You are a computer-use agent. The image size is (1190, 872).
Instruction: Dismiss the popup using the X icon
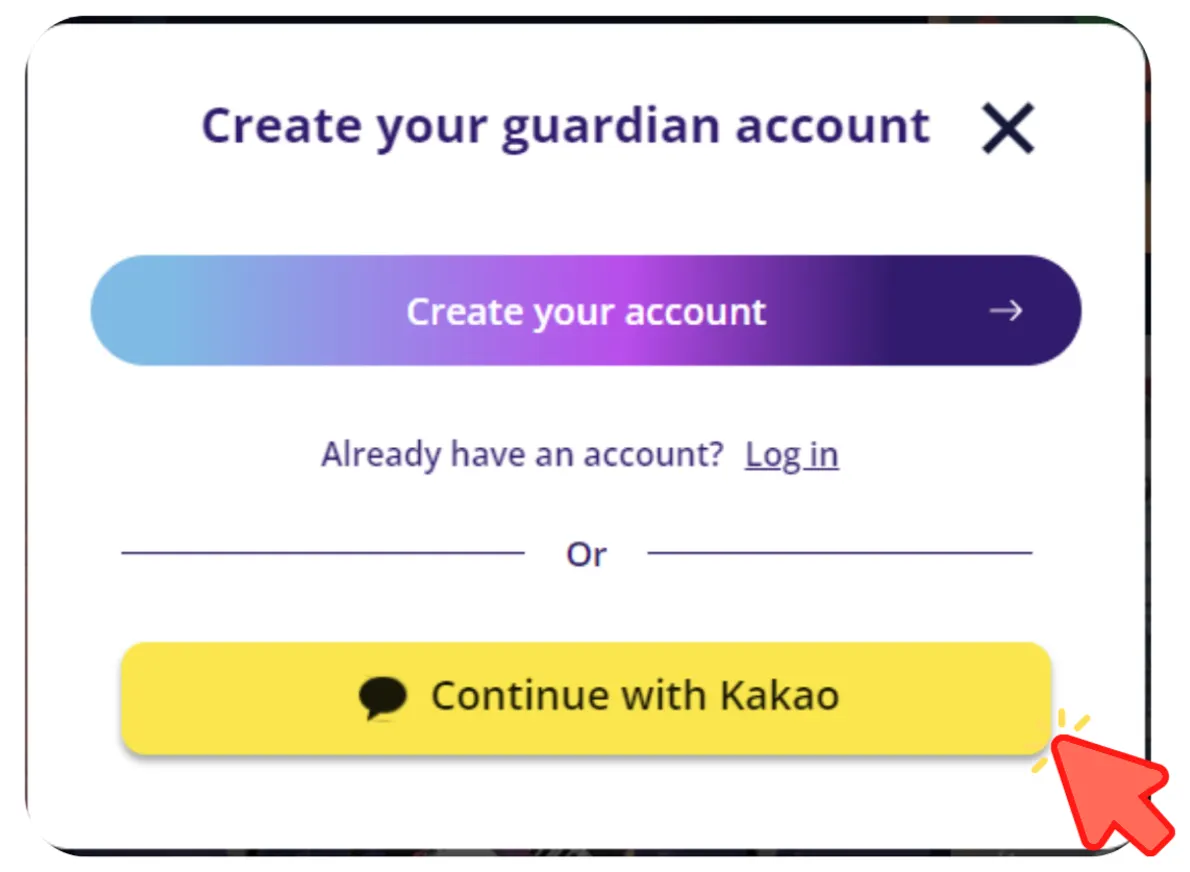pyautogui.click(x=1008, y=128)
